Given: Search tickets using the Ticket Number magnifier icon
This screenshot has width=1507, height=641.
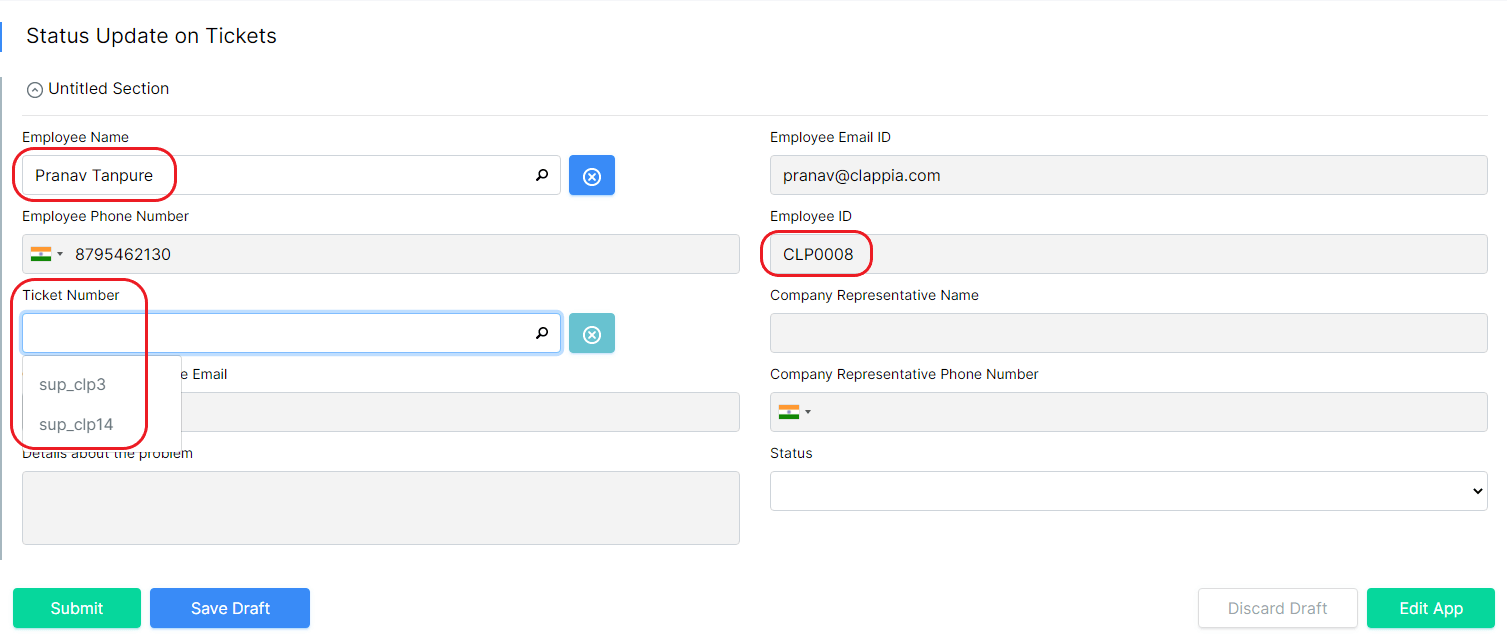Looking at the screenshot, I should point(541,333).
